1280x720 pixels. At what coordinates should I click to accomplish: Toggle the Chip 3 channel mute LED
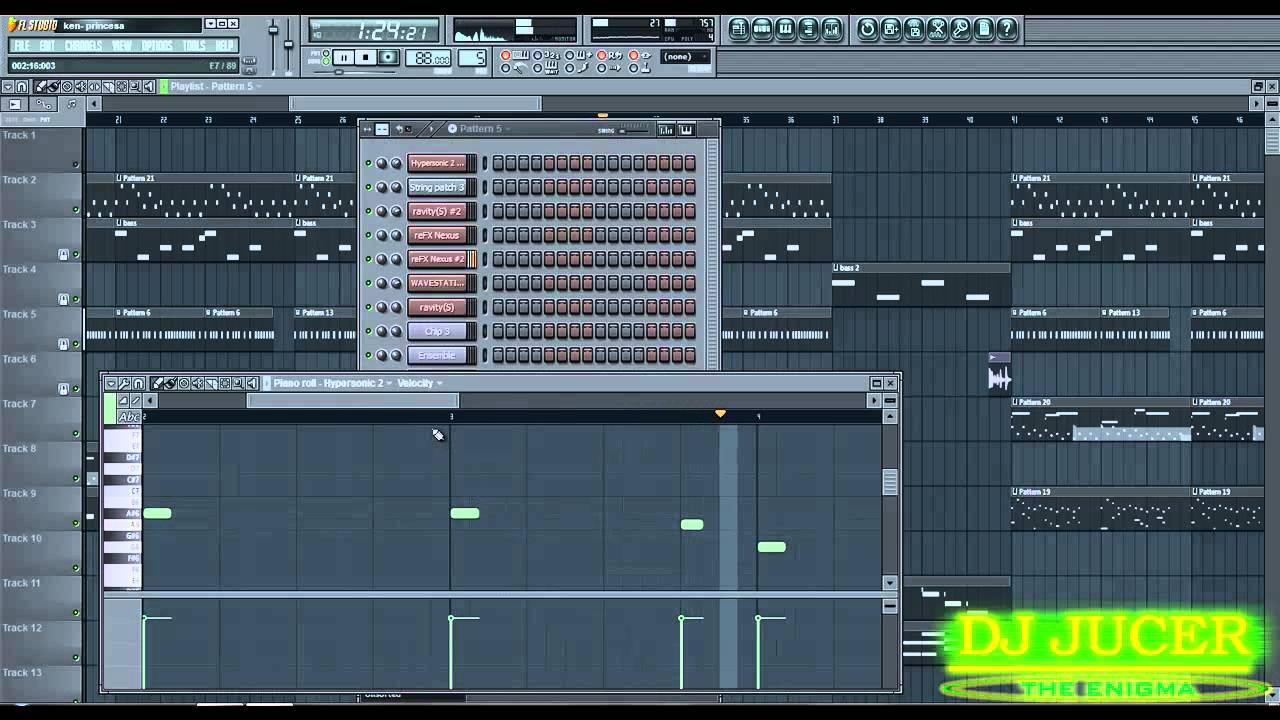368,331
